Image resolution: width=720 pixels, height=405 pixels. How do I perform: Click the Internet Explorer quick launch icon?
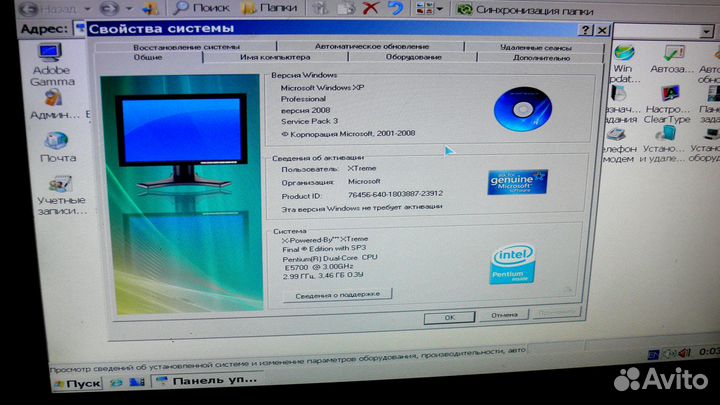117,382
